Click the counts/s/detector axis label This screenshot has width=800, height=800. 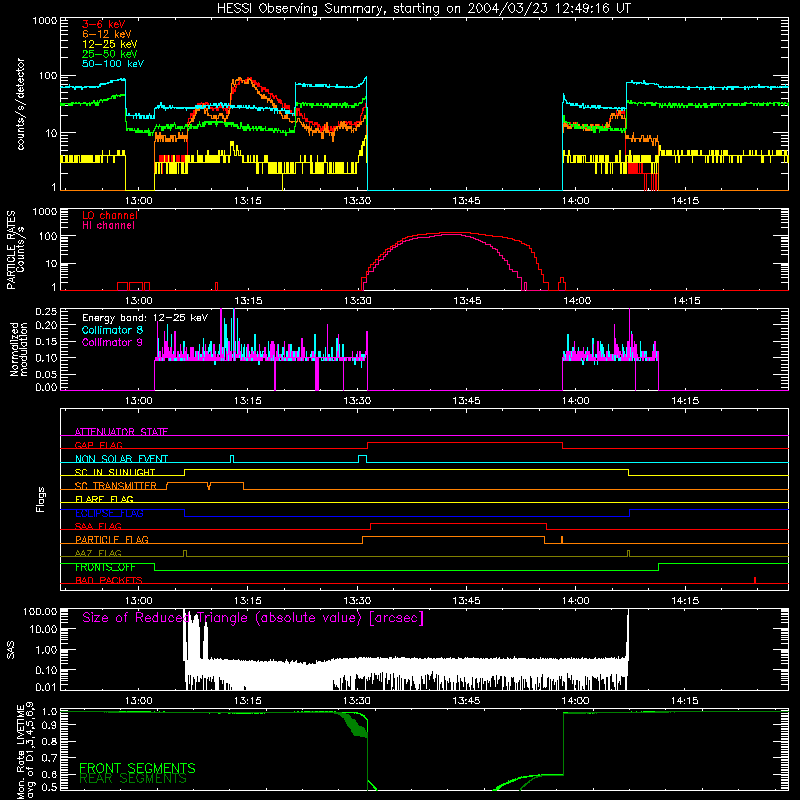pyautogui.click(x=20, y=104)
